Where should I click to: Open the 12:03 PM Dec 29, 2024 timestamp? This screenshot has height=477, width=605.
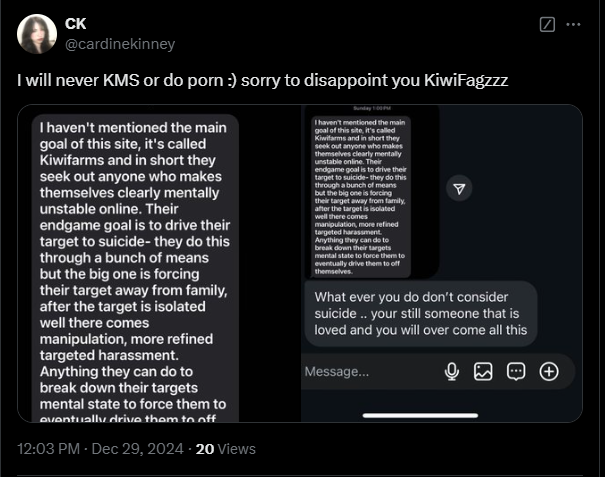(x=100, y=449)
